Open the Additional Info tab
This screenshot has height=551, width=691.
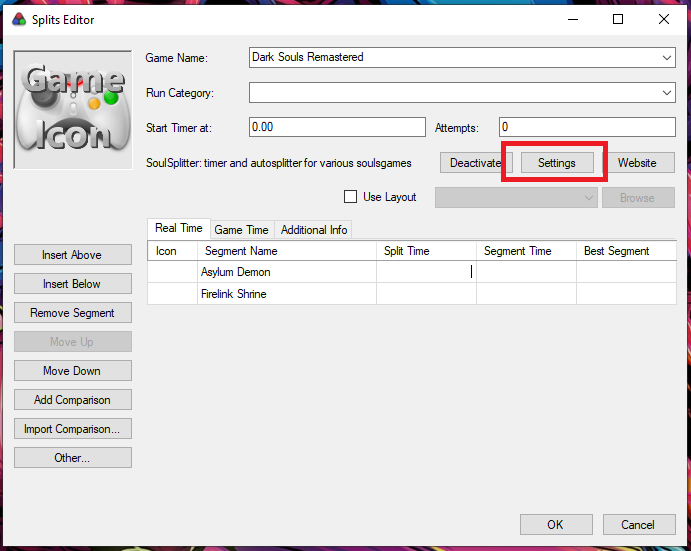click(x=314, y=230)
